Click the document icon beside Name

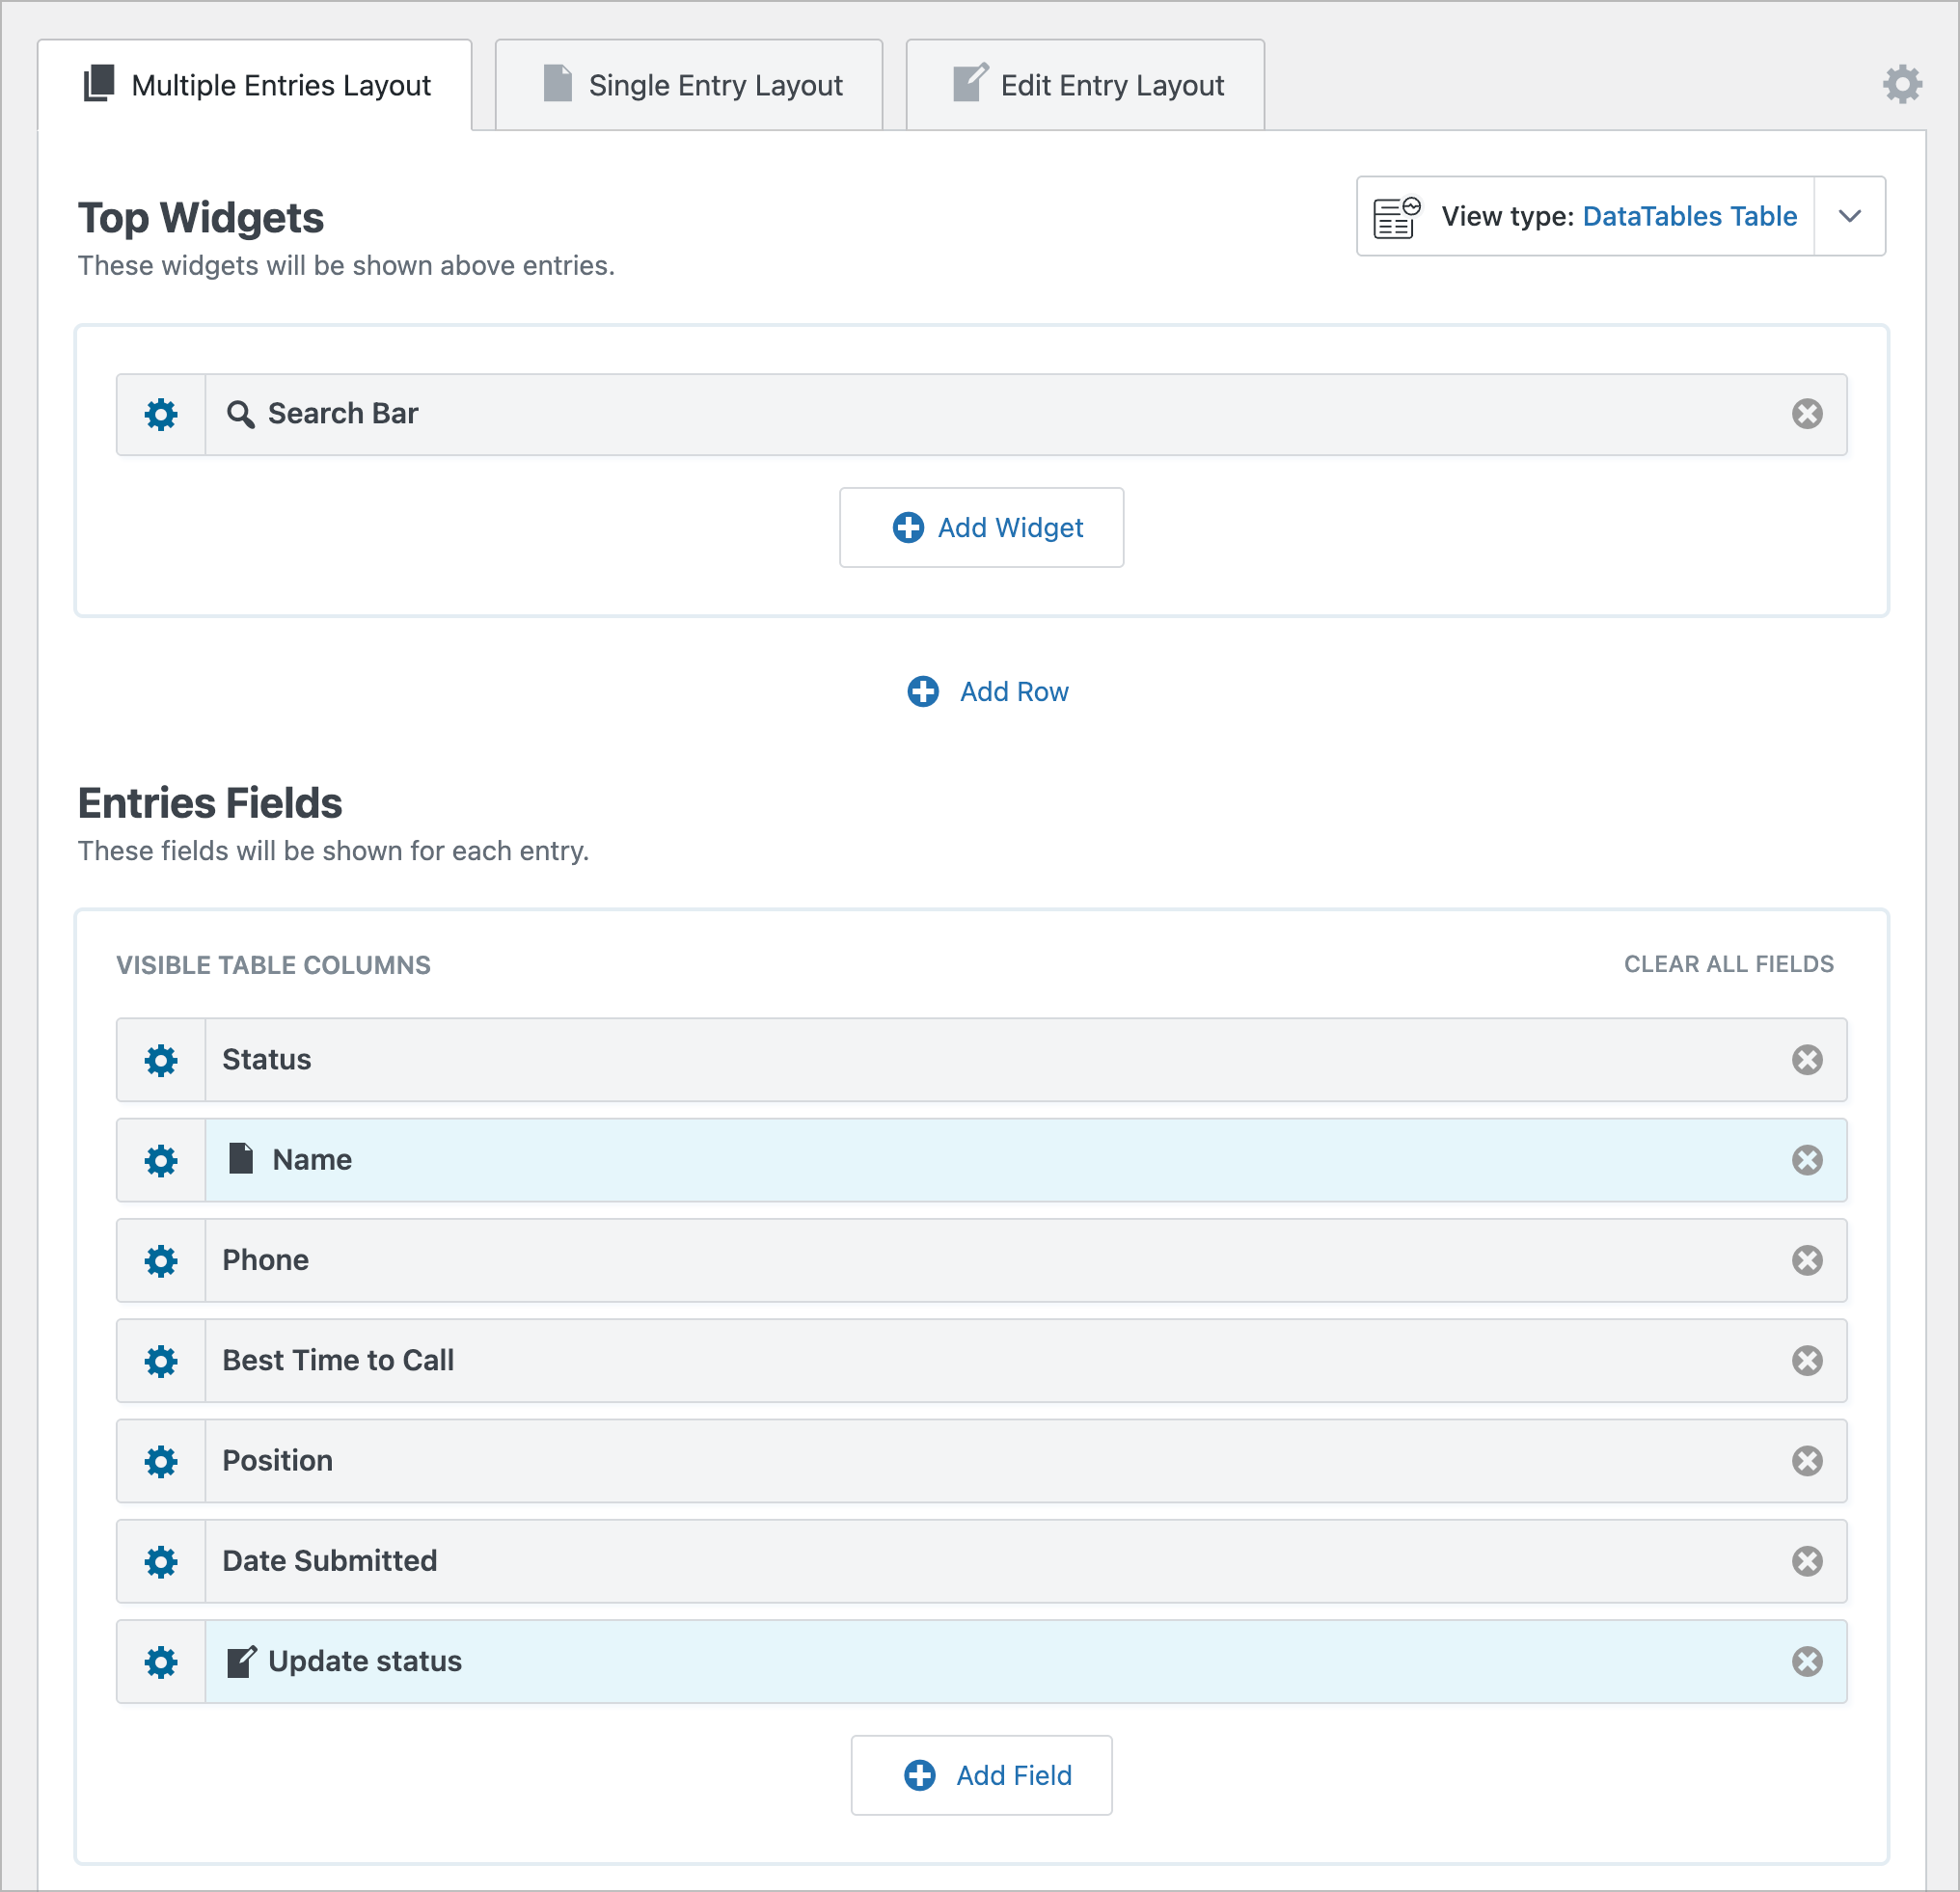240,1159
